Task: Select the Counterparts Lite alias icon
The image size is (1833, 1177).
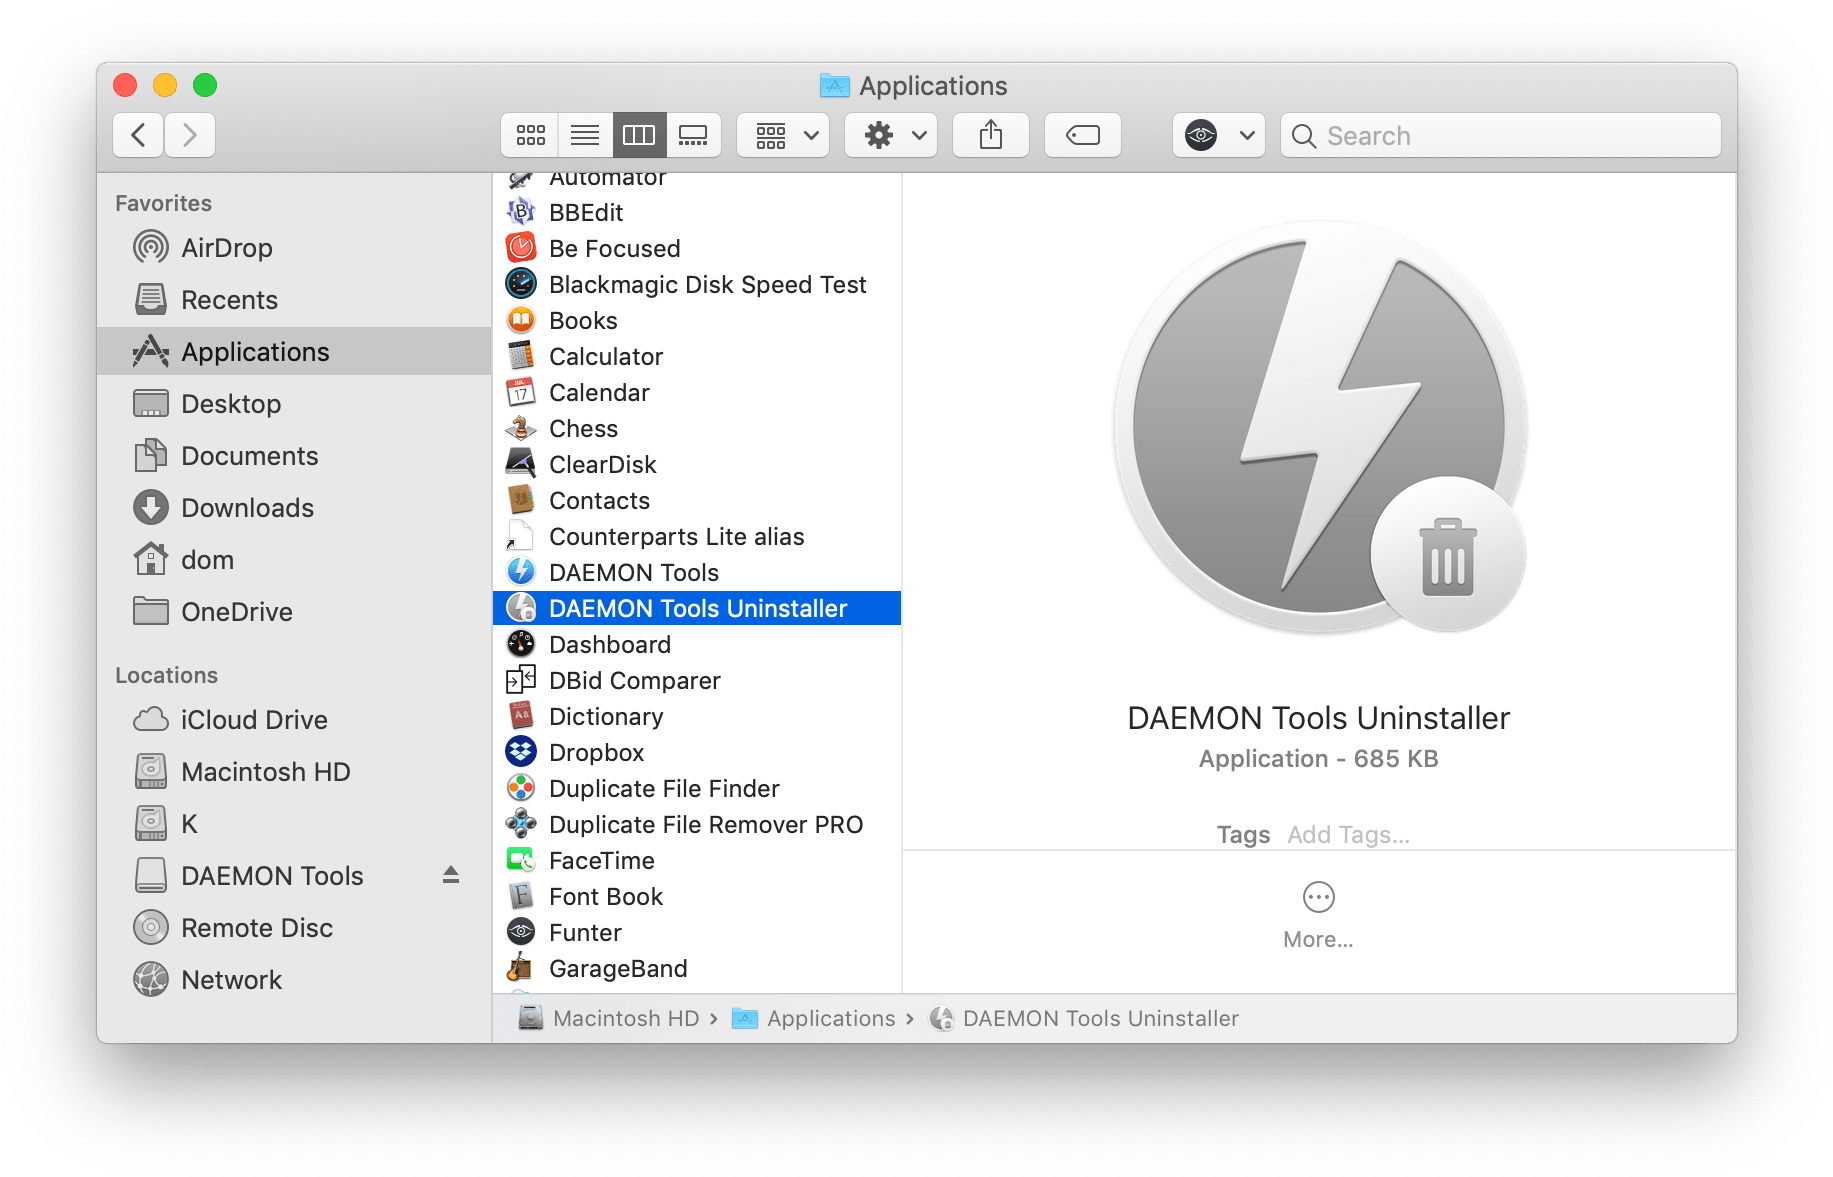Action: point(521,536)
